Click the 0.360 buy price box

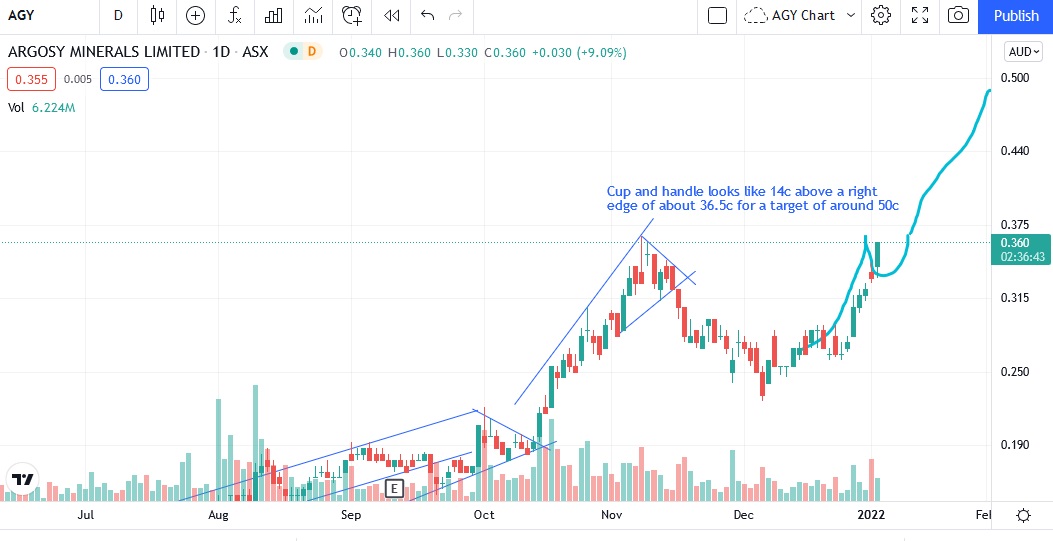(x=124, y=80)
